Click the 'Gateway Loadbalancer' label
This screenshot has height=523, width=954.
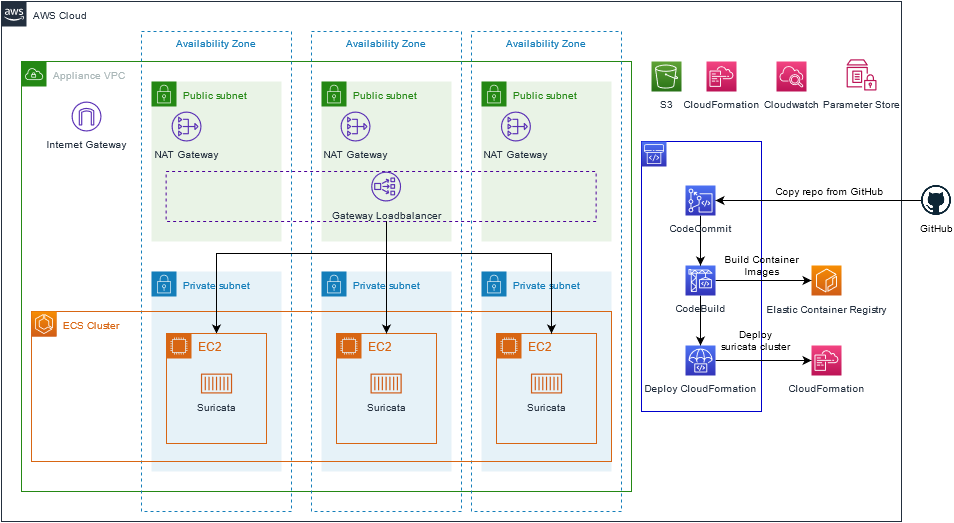pos(387,216)
